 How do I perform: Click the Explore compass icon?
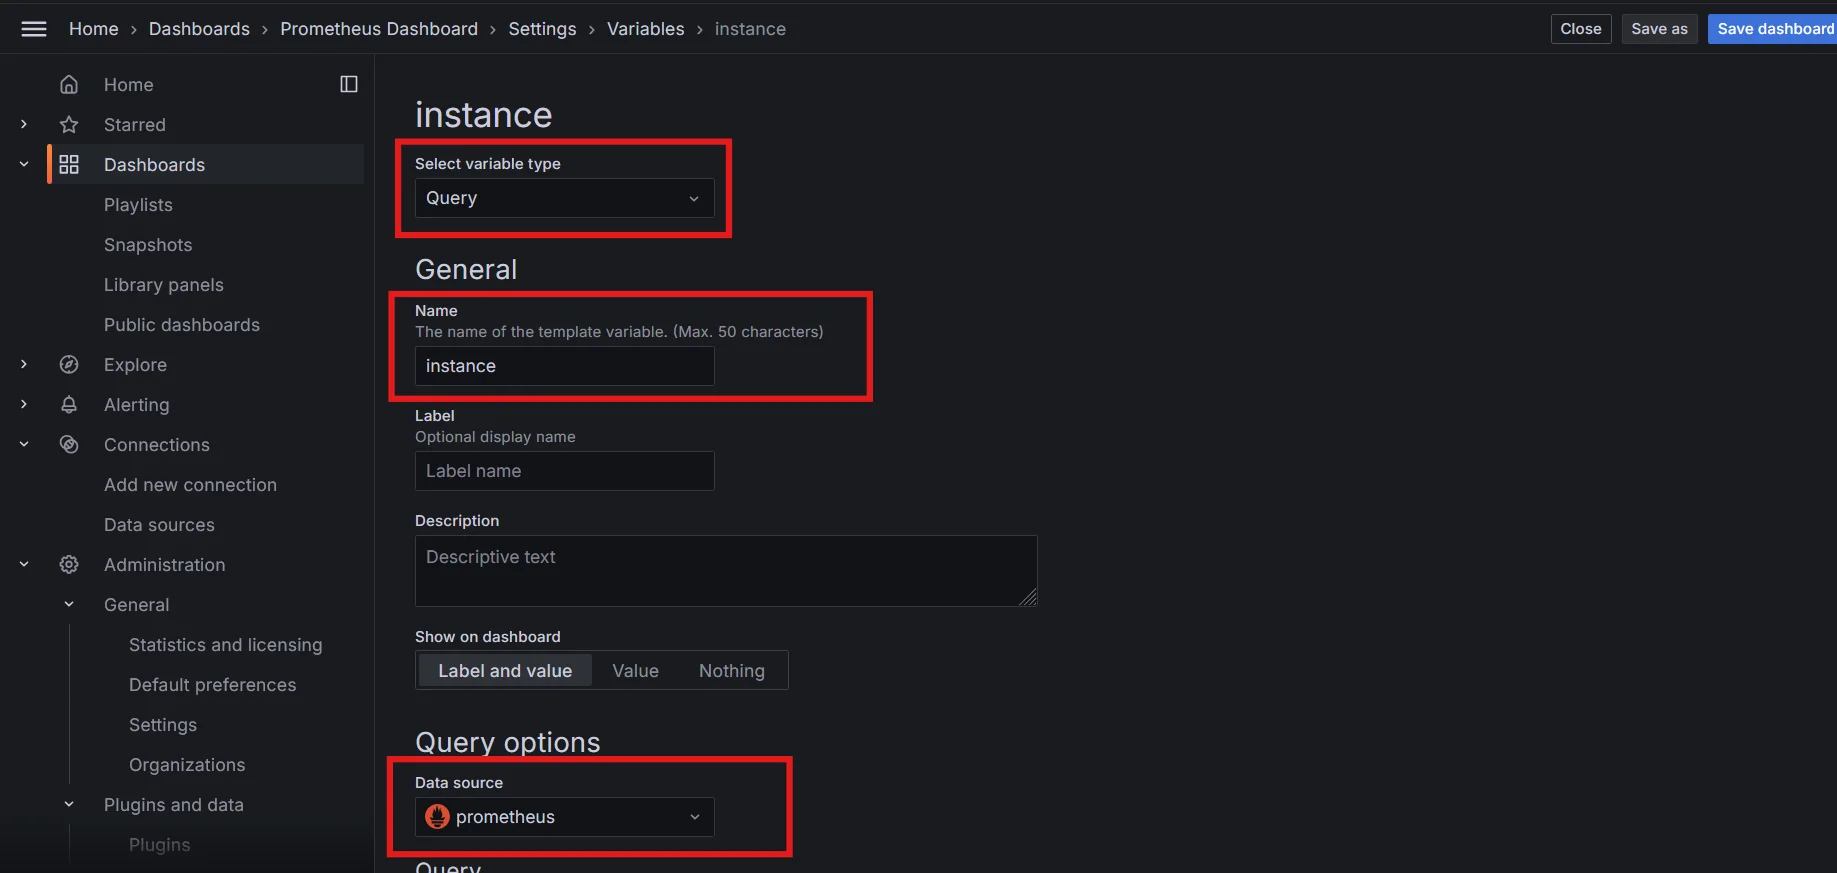(x=69, y=365)
